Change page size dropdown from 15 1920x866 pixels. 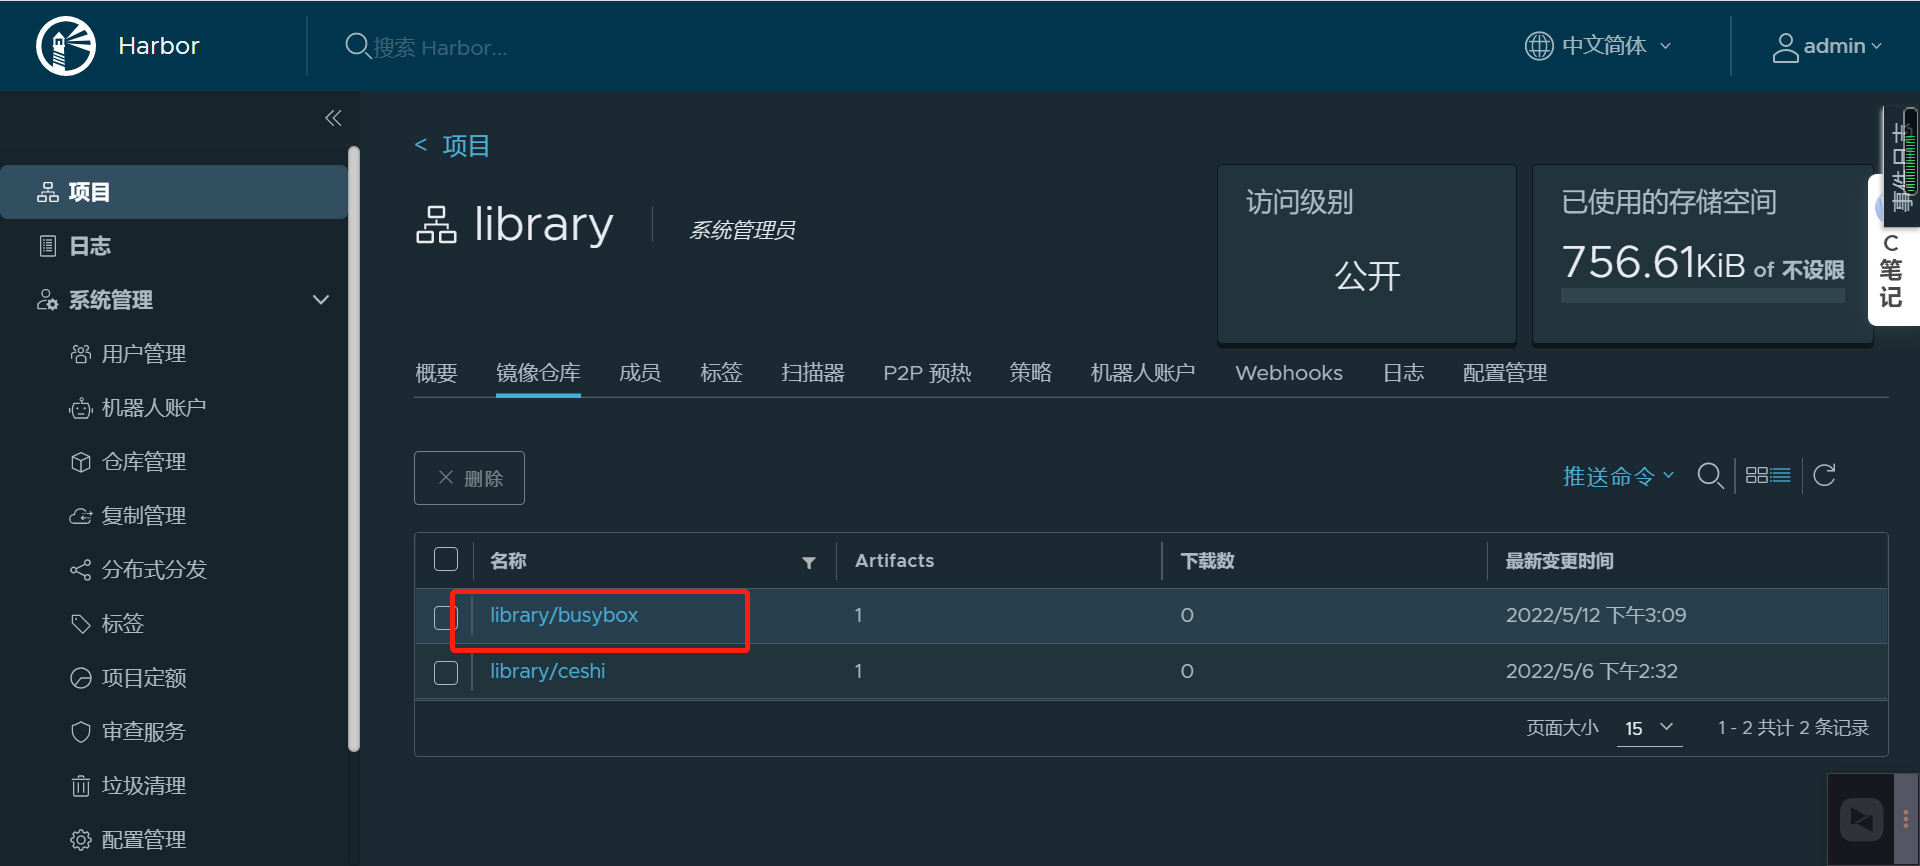point(1649,728)
